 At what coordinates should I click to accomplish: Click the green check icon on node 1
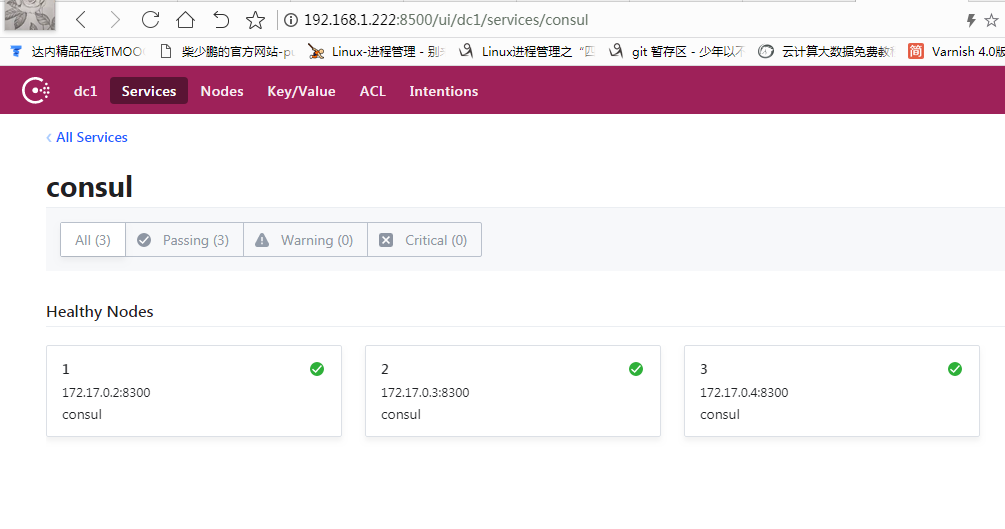click(x=317, y=369)
